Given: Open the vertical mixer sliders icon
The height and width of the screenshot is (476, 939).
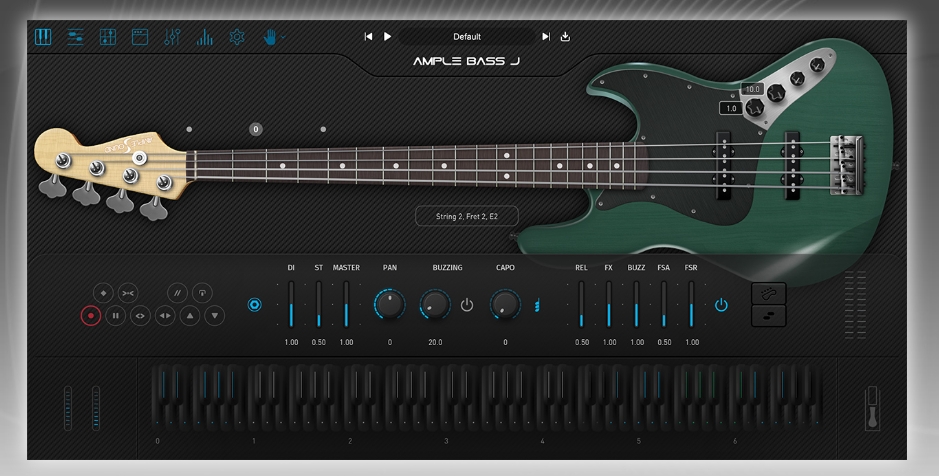Looking at the screenshot, I should [172, 37].
